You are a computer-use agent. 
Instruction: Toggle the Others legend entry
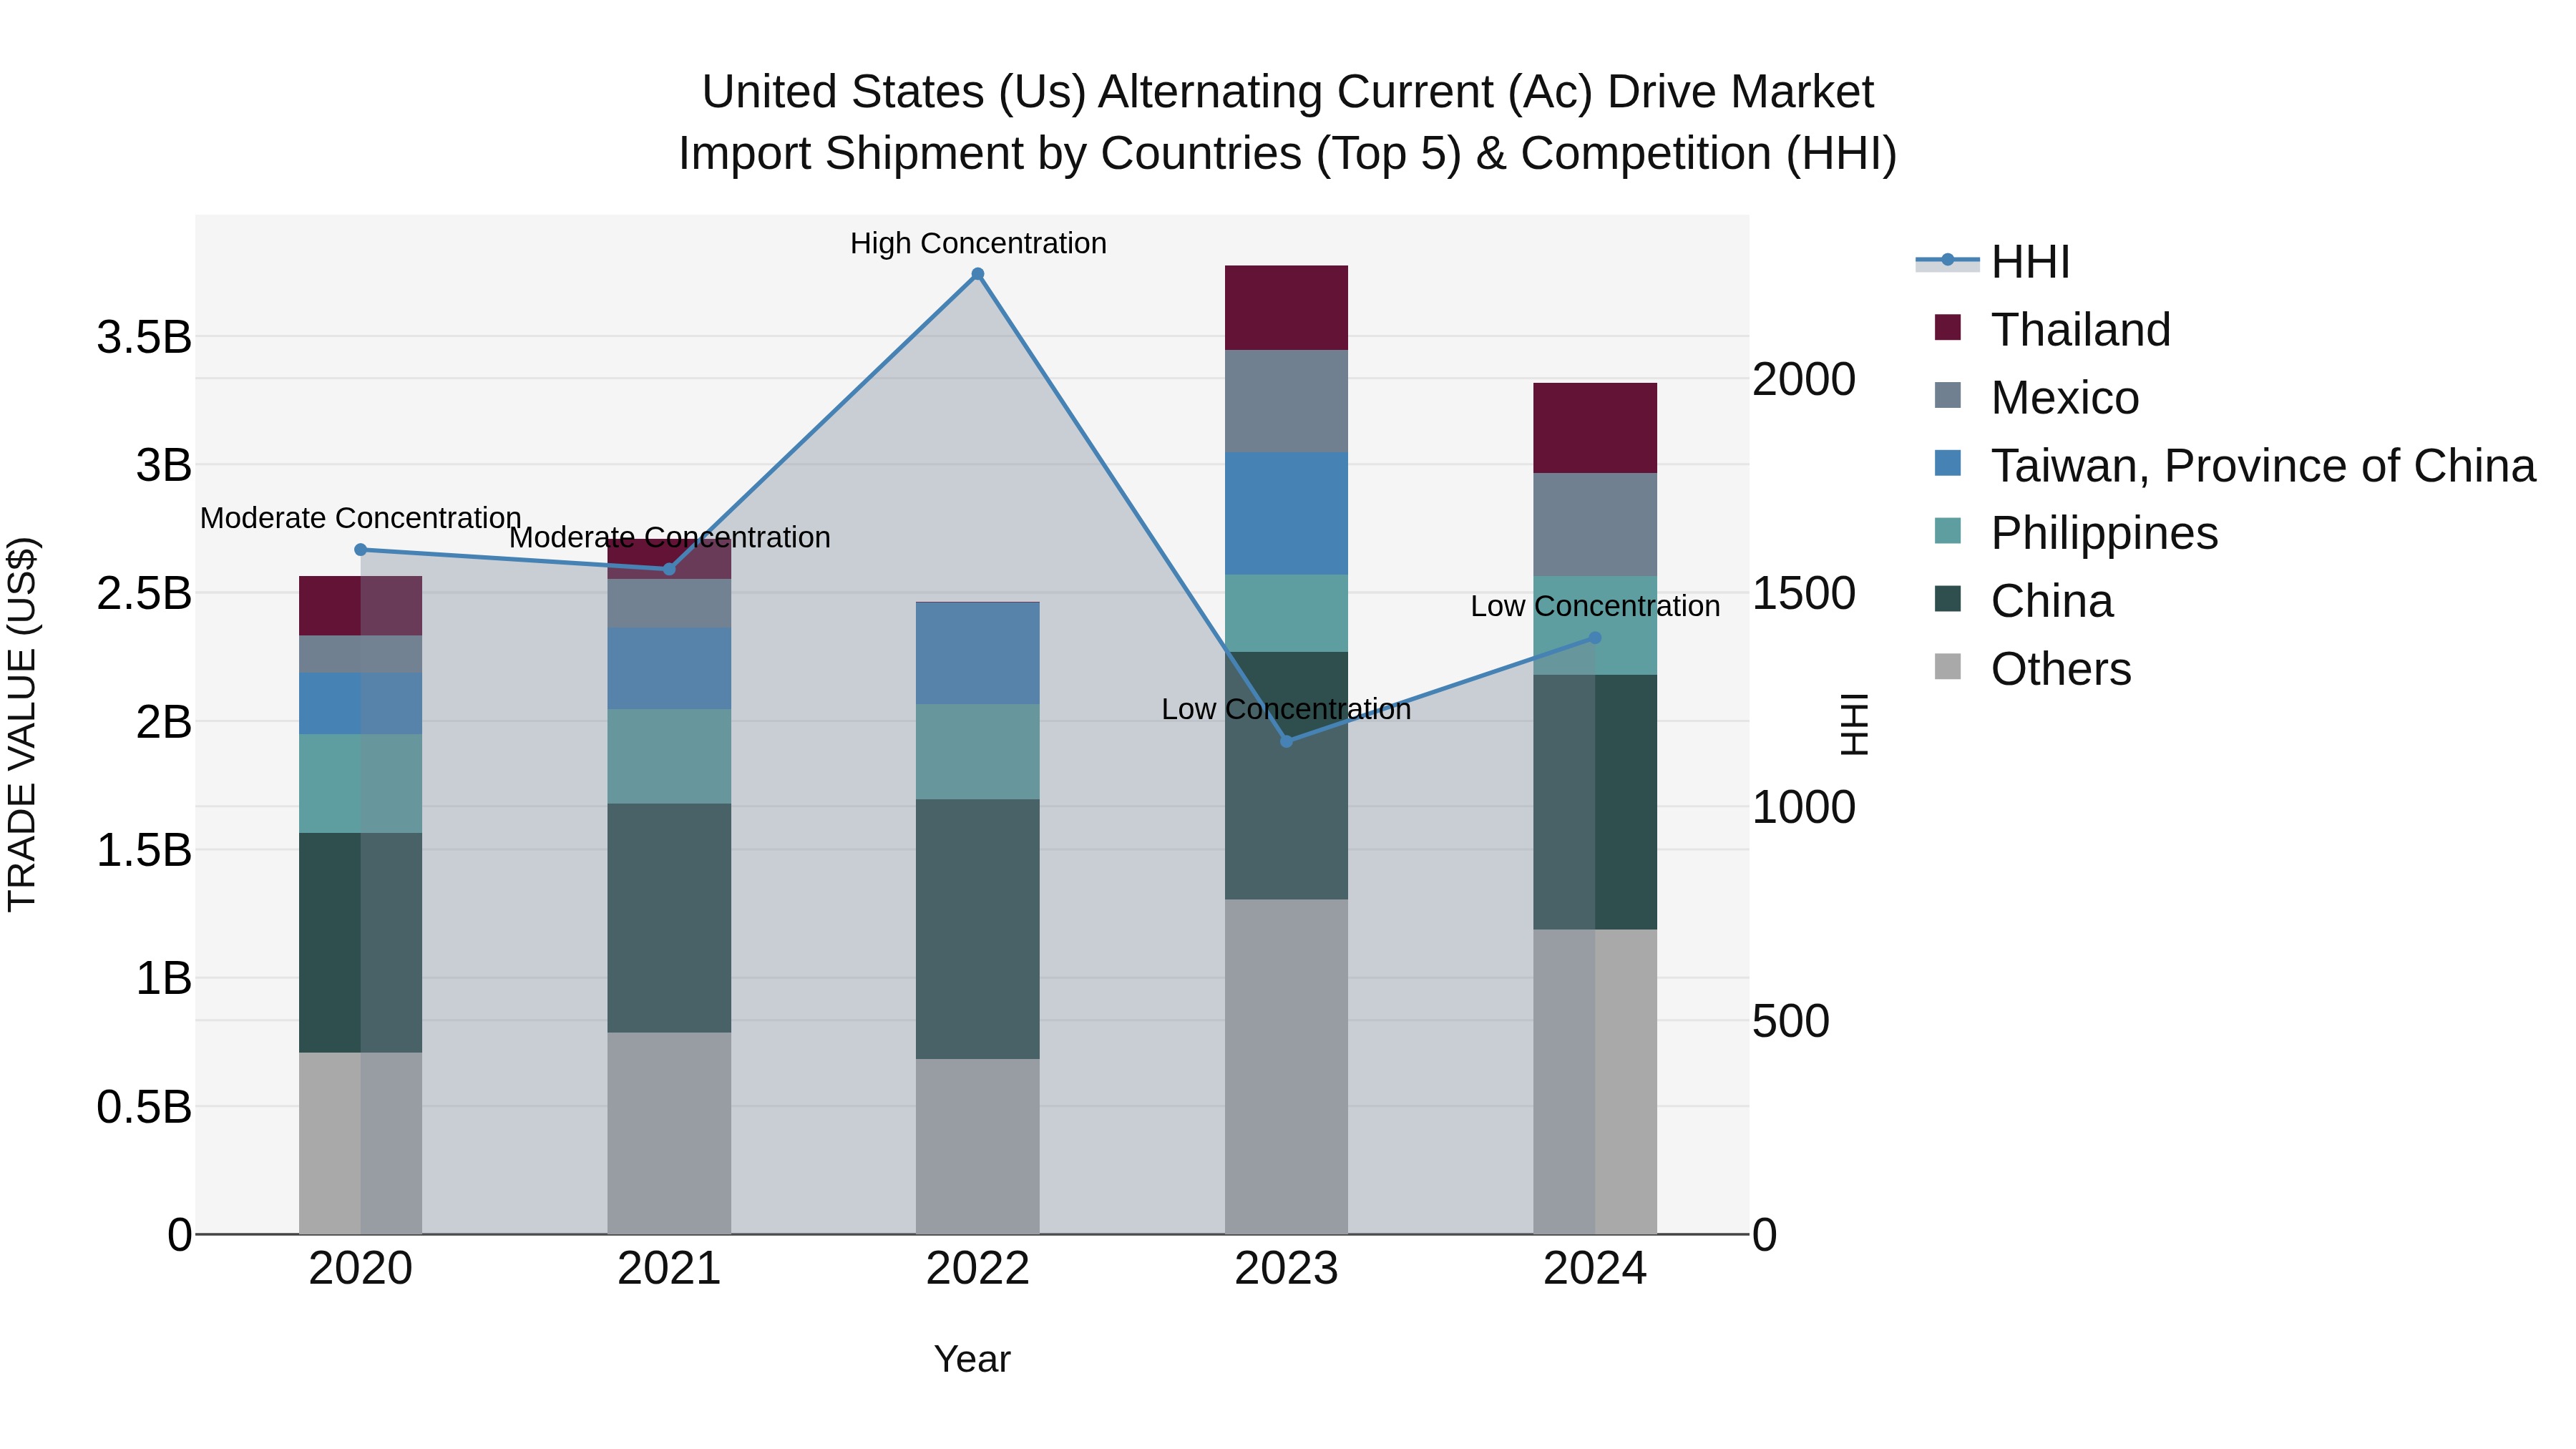2032,669
